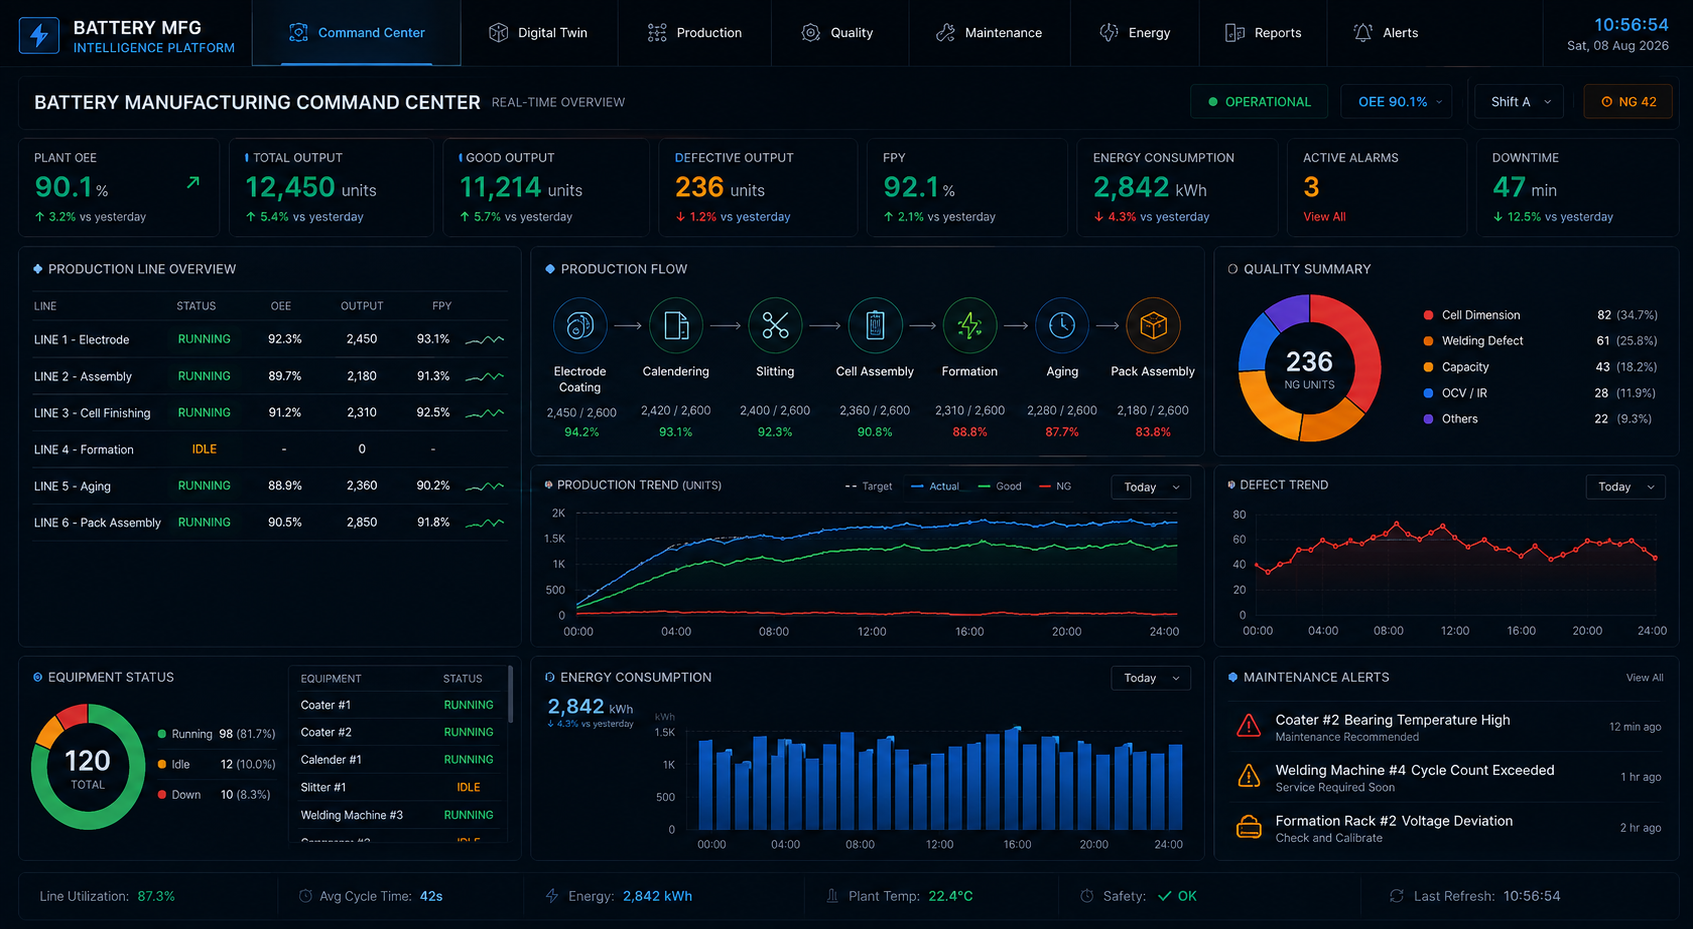
Task: Click the yellow warning icon for Welding Machine #4
Action: [1249, 776]
